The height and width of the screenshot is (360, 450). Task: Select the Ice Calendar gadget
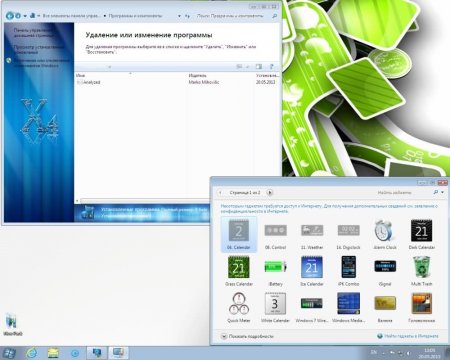(x=312, y=271)
